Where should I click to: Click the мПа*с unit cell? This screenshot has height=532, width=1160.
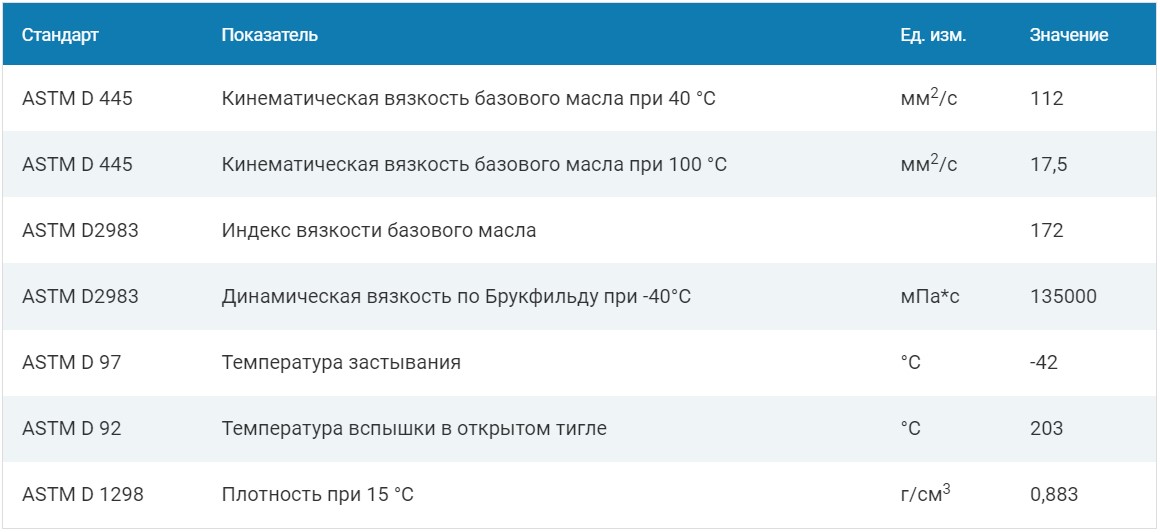[x=930, y=297]
